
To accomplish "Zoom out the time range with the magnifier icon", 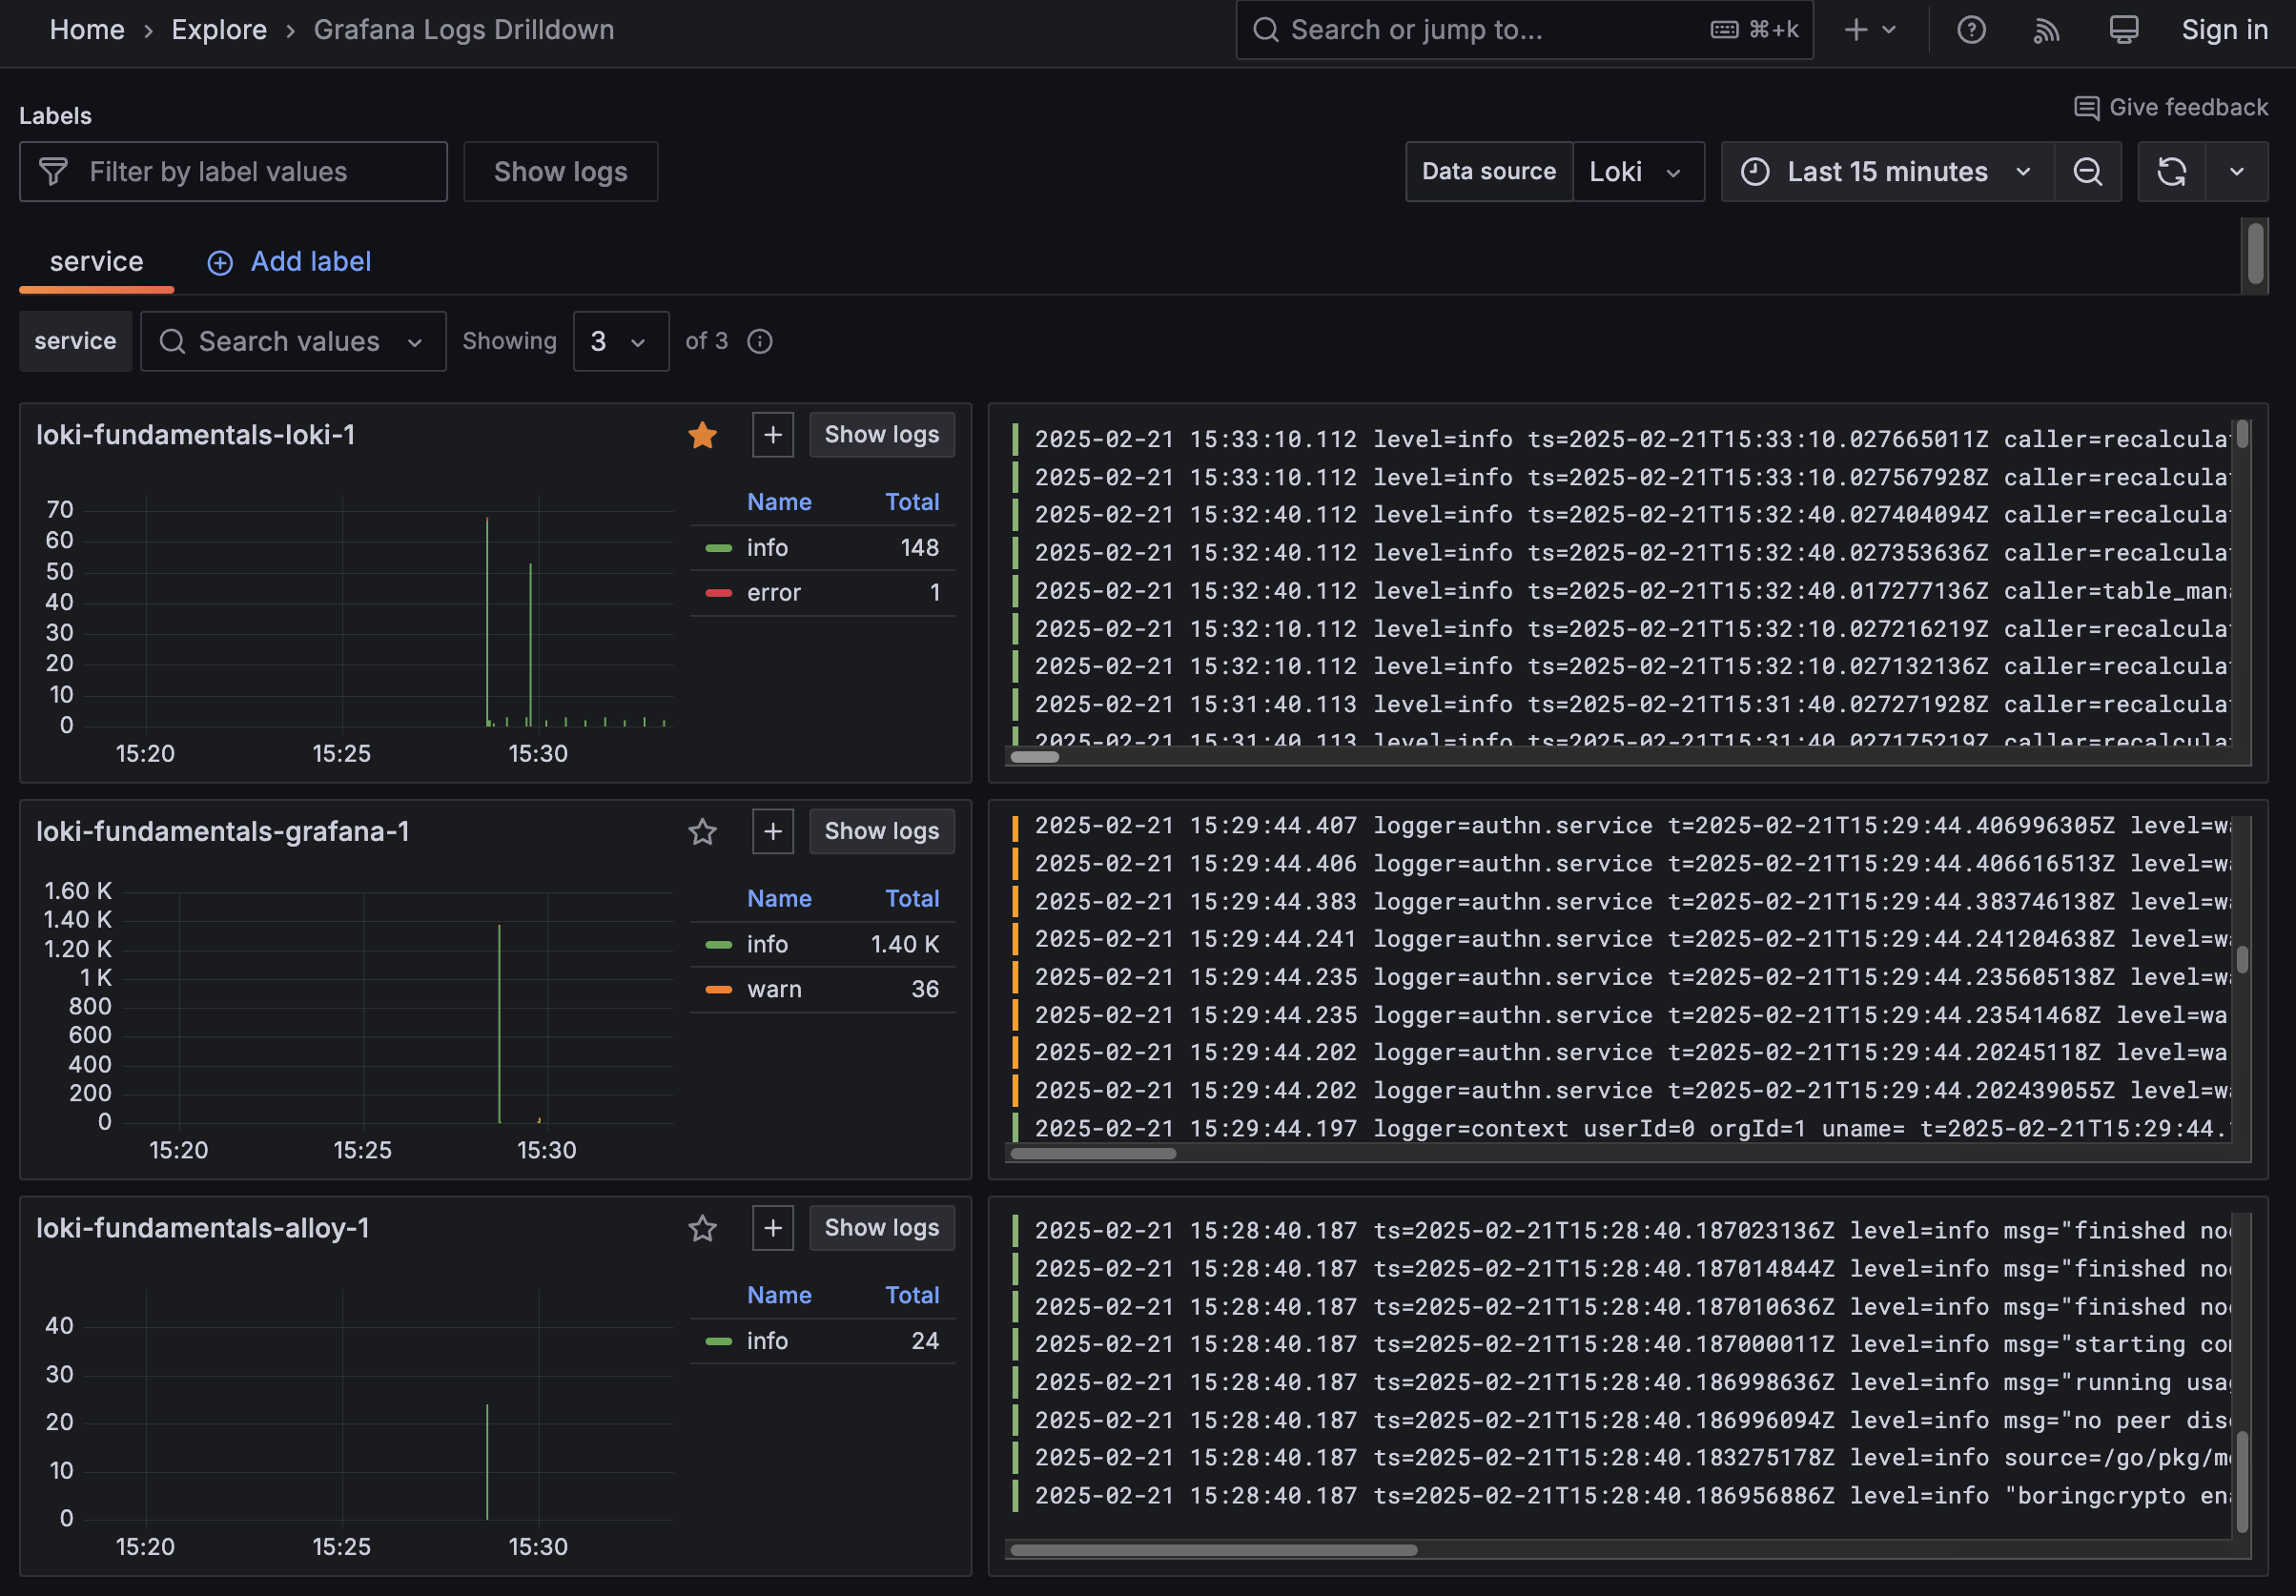I will click(x=2088, y=171).
